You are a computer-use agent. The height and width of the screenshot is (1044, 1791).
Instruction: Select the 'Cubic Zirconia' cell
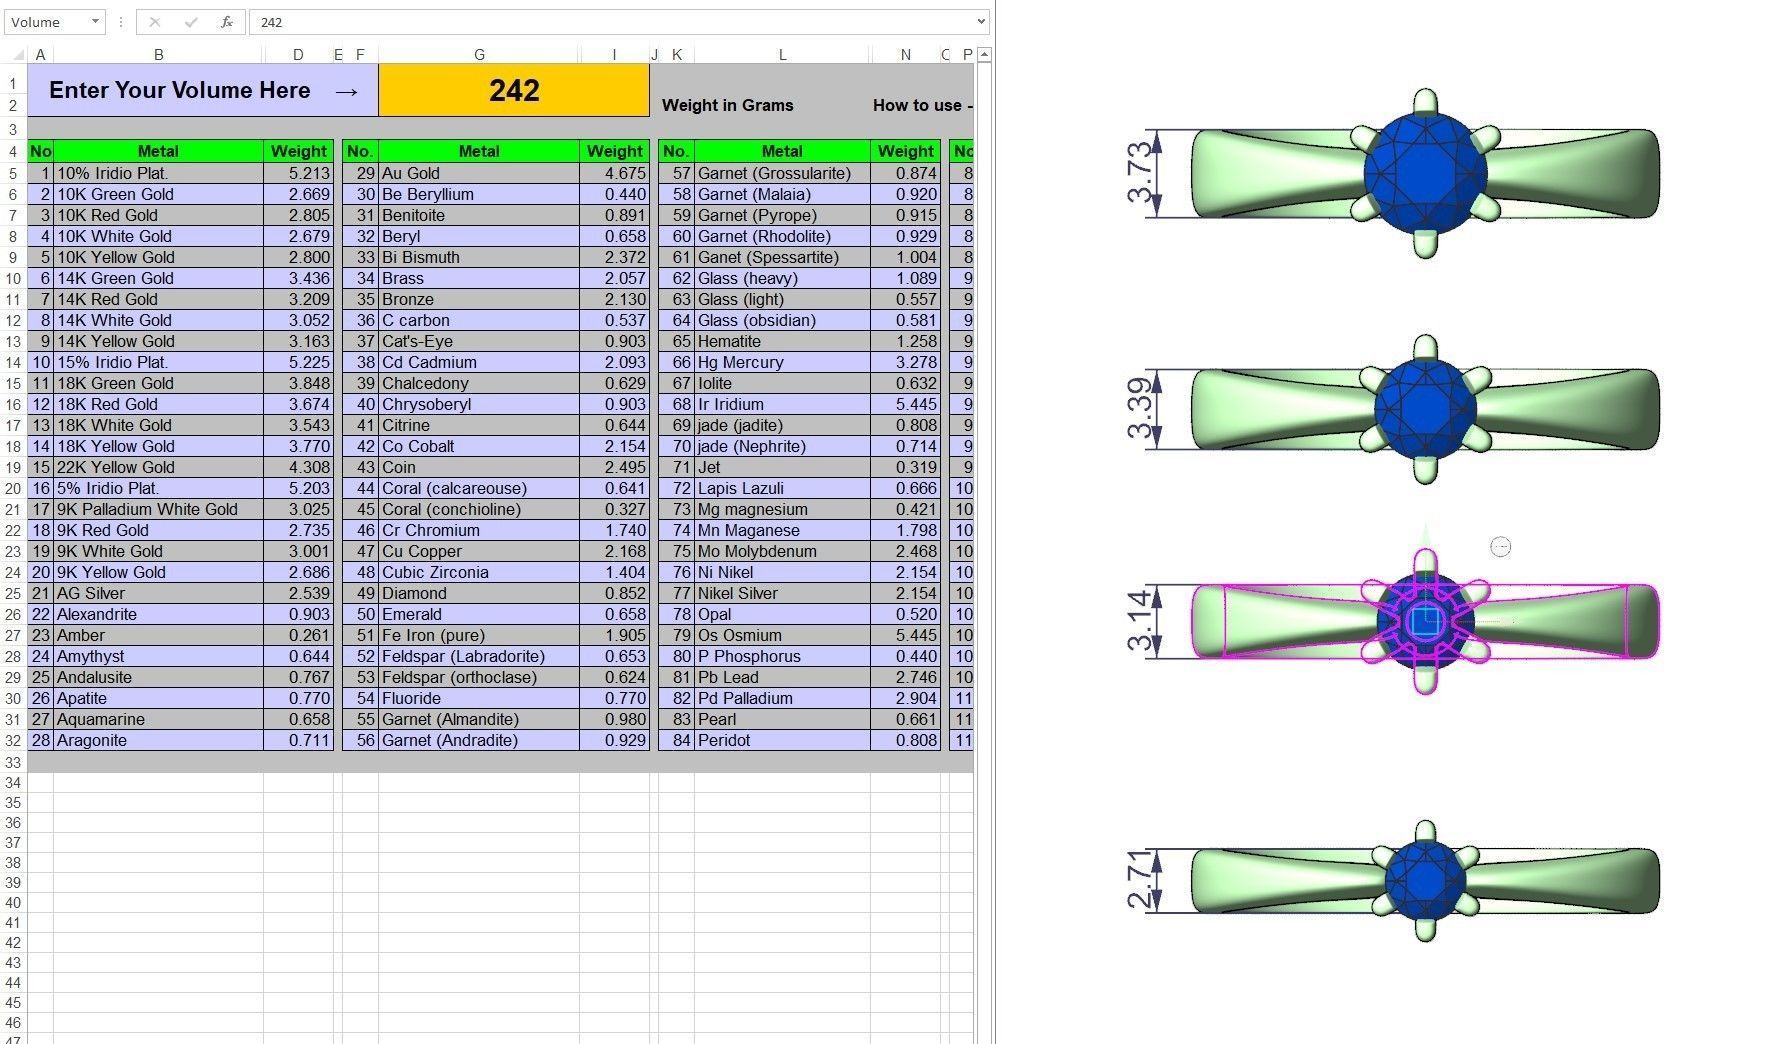[x=479, y=572]
